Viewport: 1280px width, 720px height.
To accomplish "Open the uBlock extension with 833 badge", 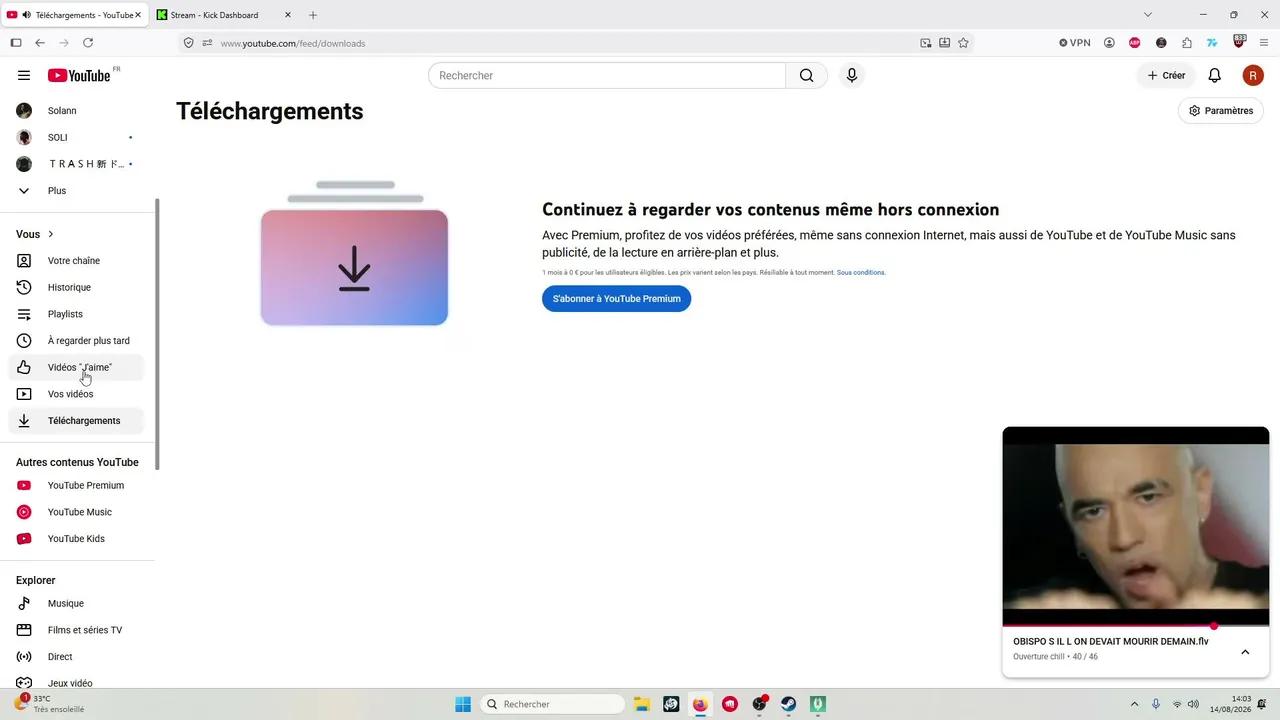I will point(1239,42).
